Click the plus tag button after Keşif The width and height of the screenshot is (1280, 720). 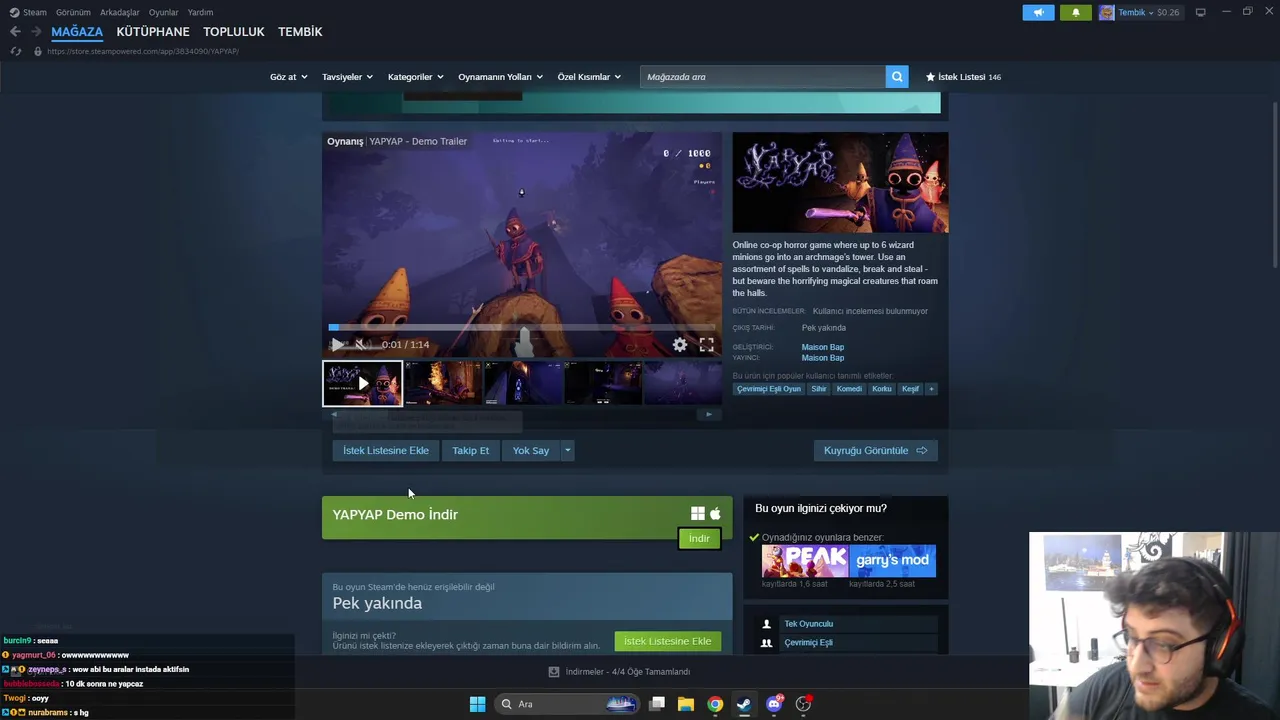[931, 389]
